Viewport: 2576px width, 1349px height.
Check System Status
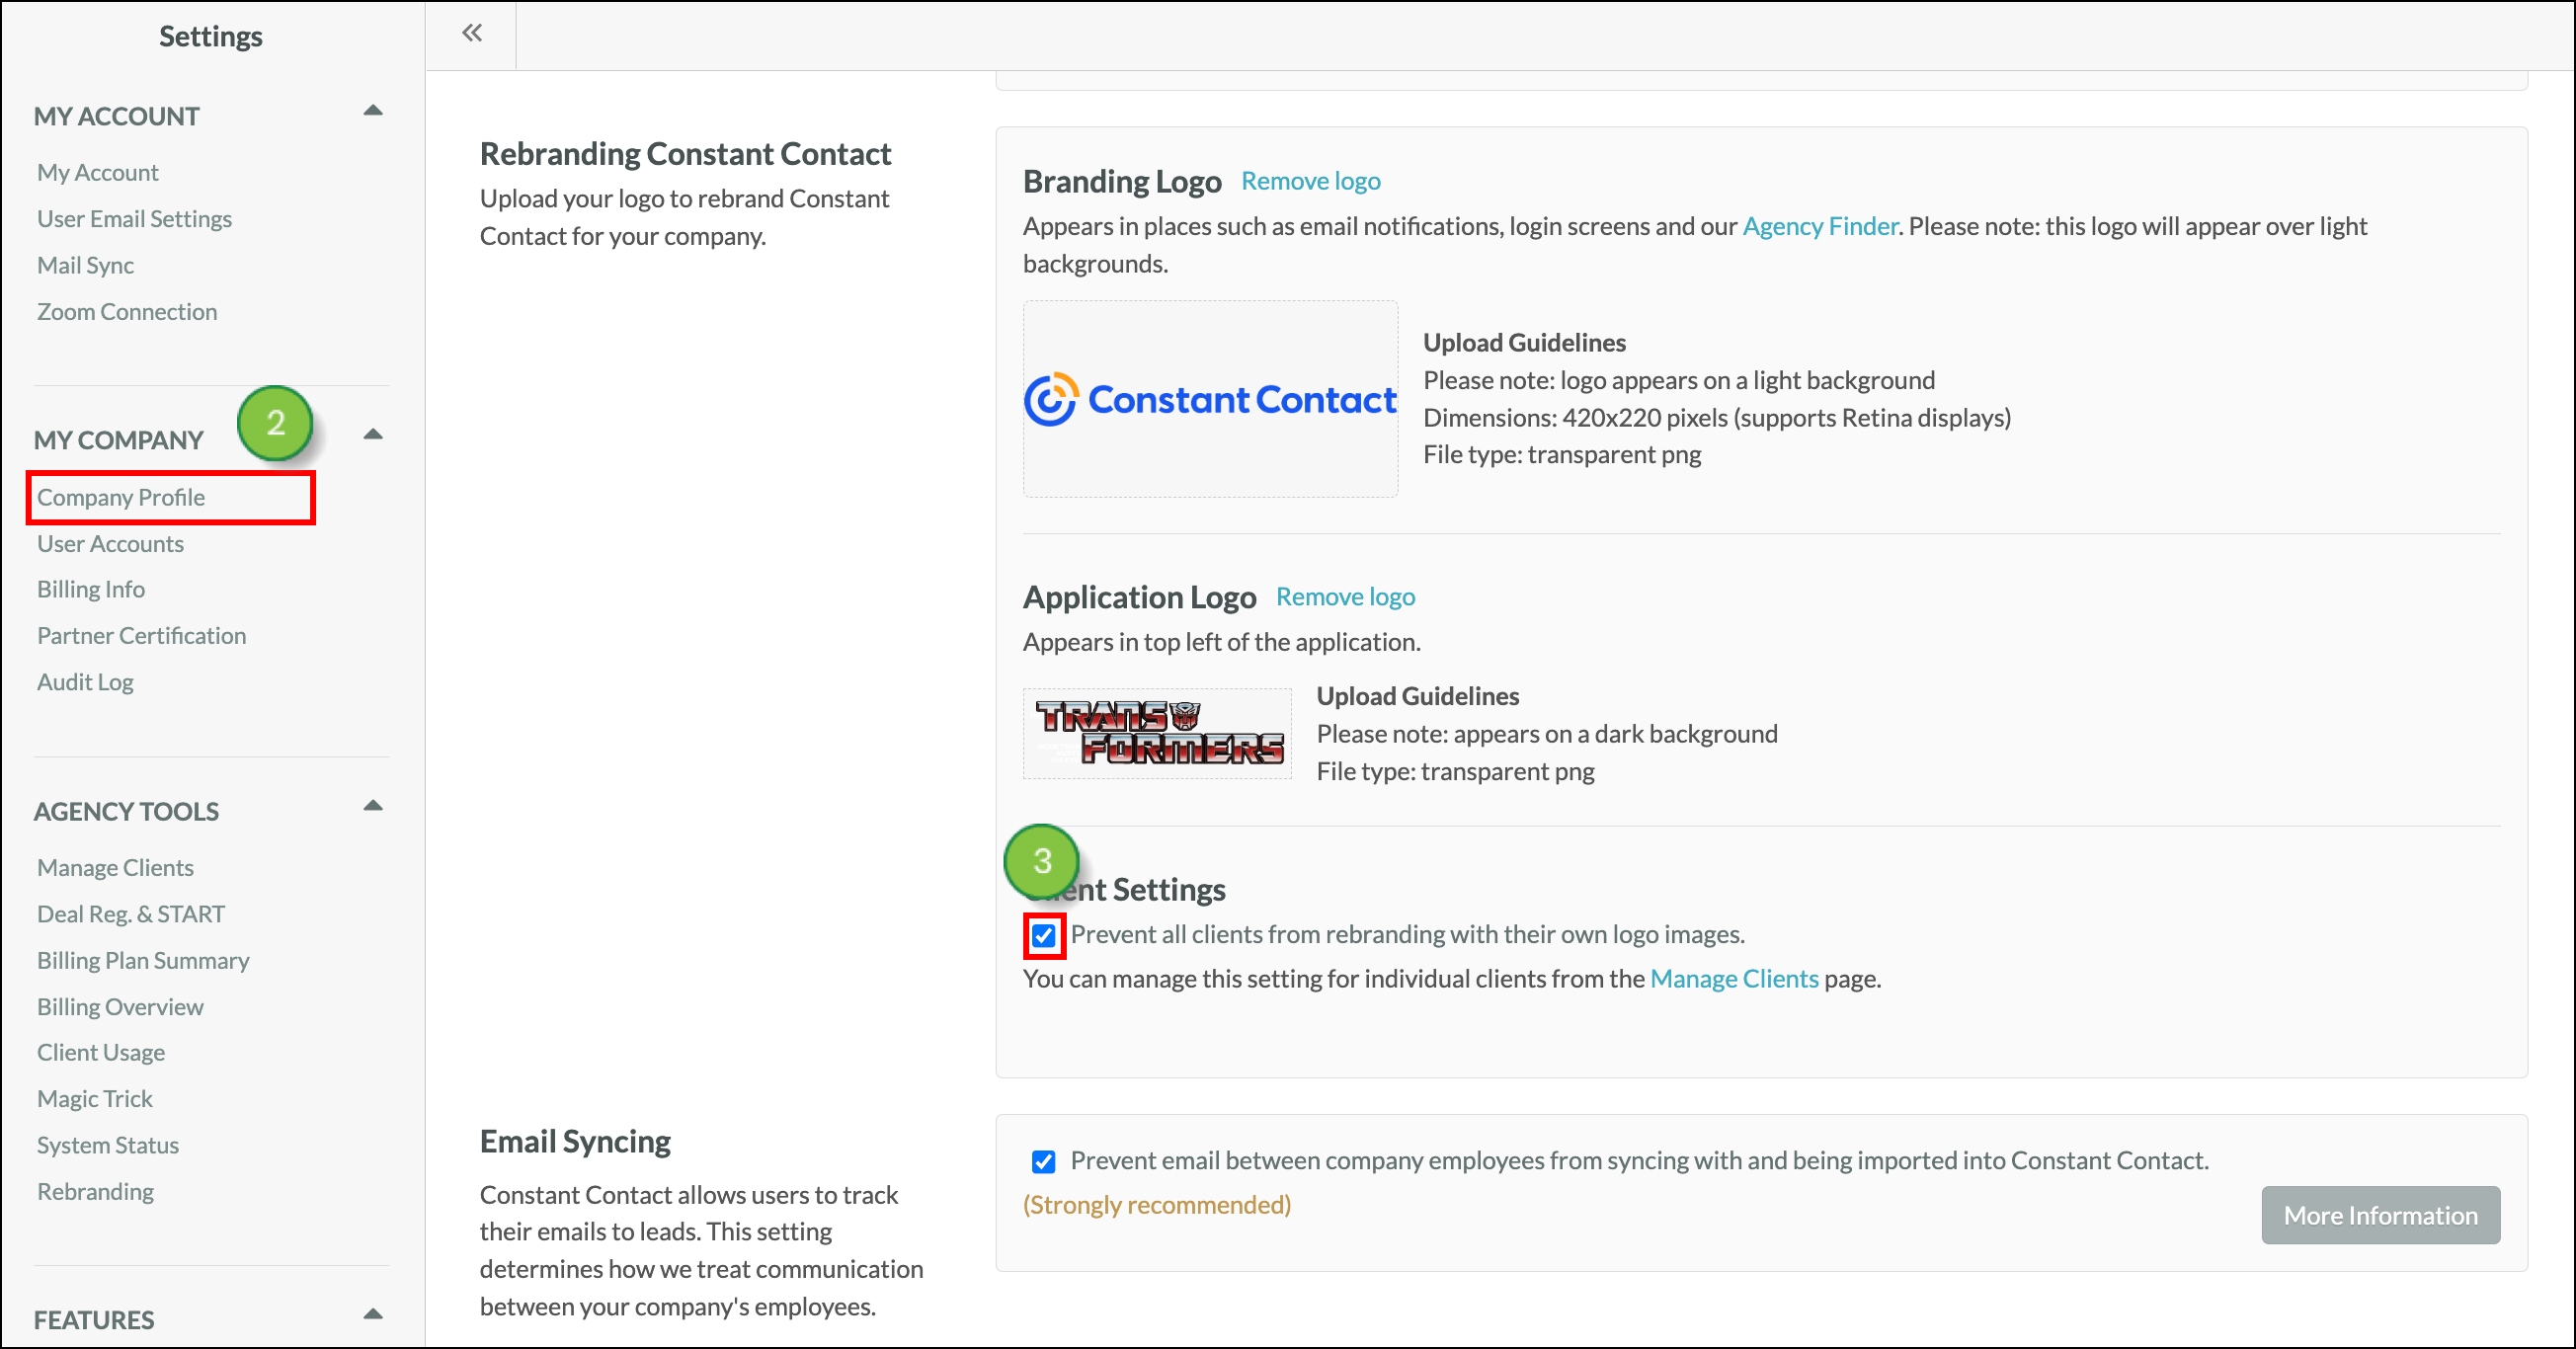point(108,1145)
